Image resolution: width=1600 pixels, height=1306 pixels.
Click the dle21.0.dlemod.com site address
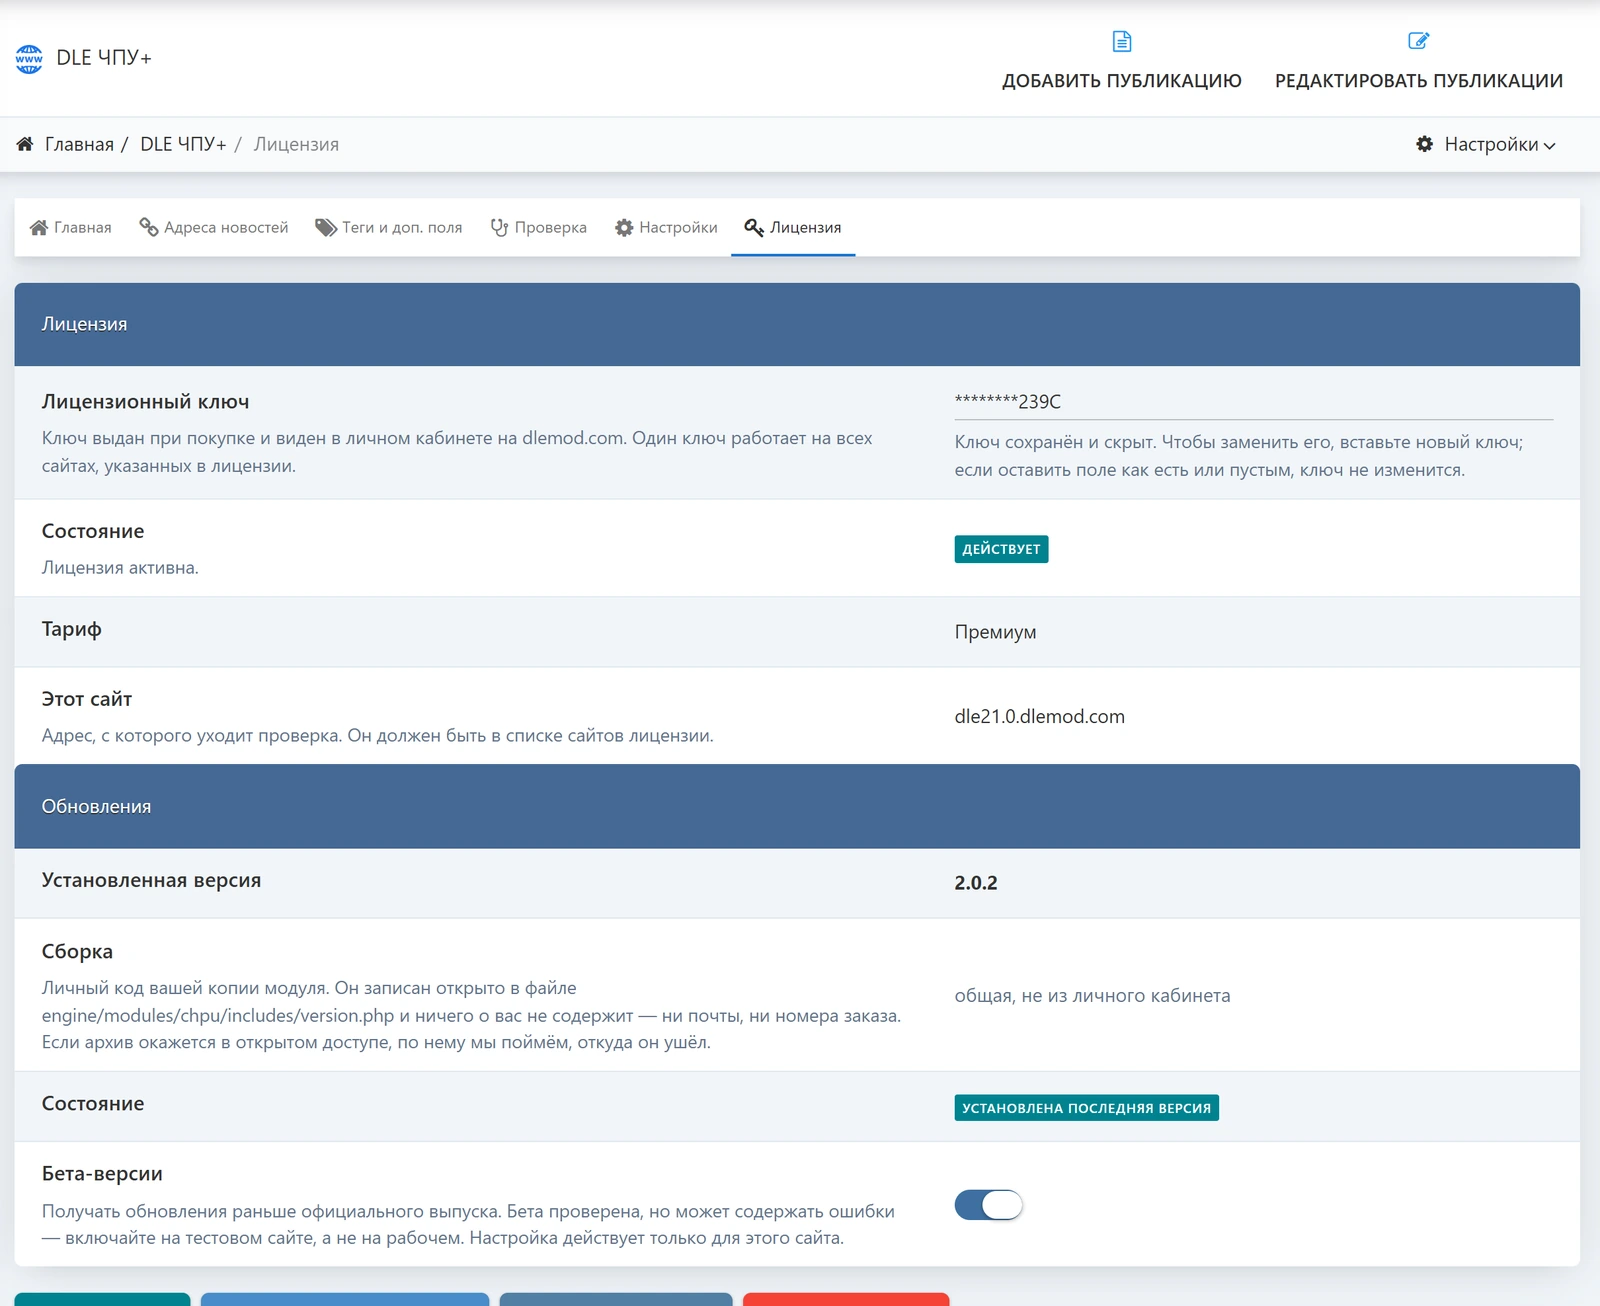(1040, 716)
